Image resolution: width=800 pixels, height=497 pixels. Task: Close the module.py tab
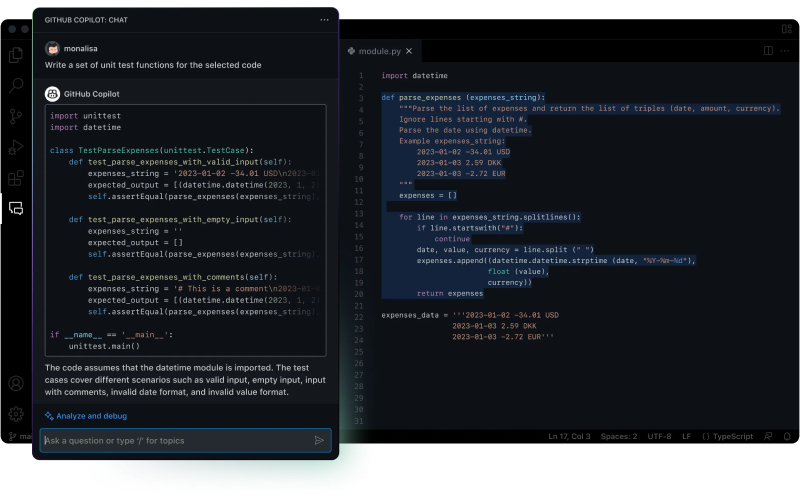410,50
